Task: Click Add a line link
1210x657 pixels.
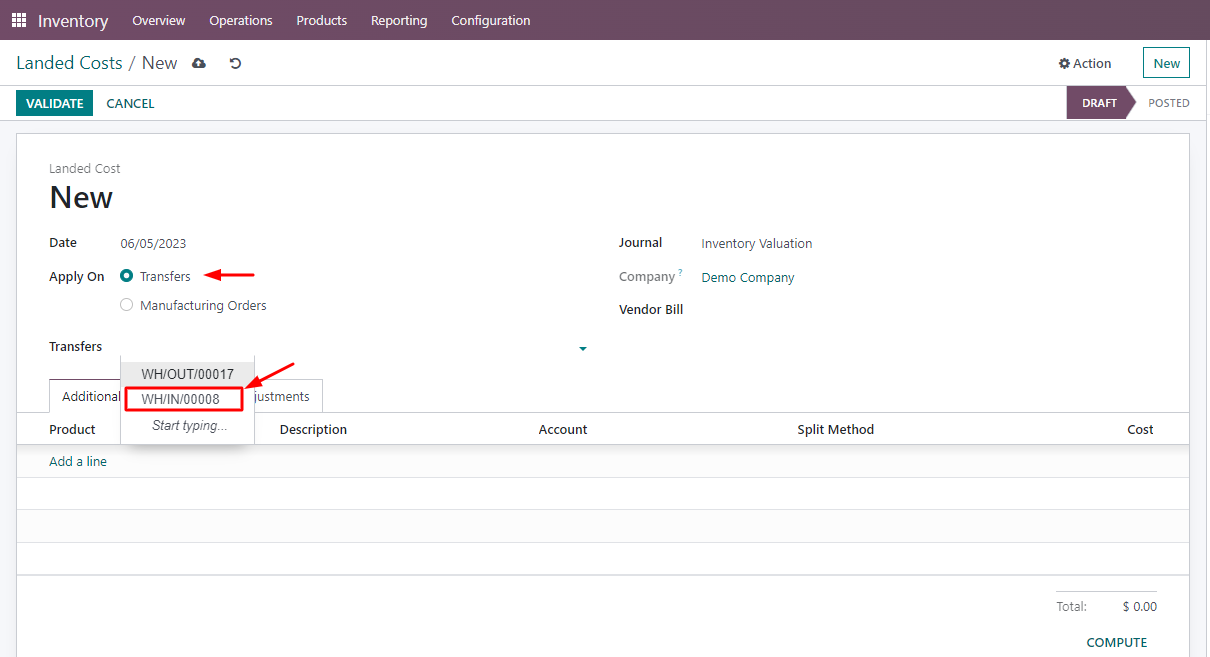Action: [x=78, y=461]
